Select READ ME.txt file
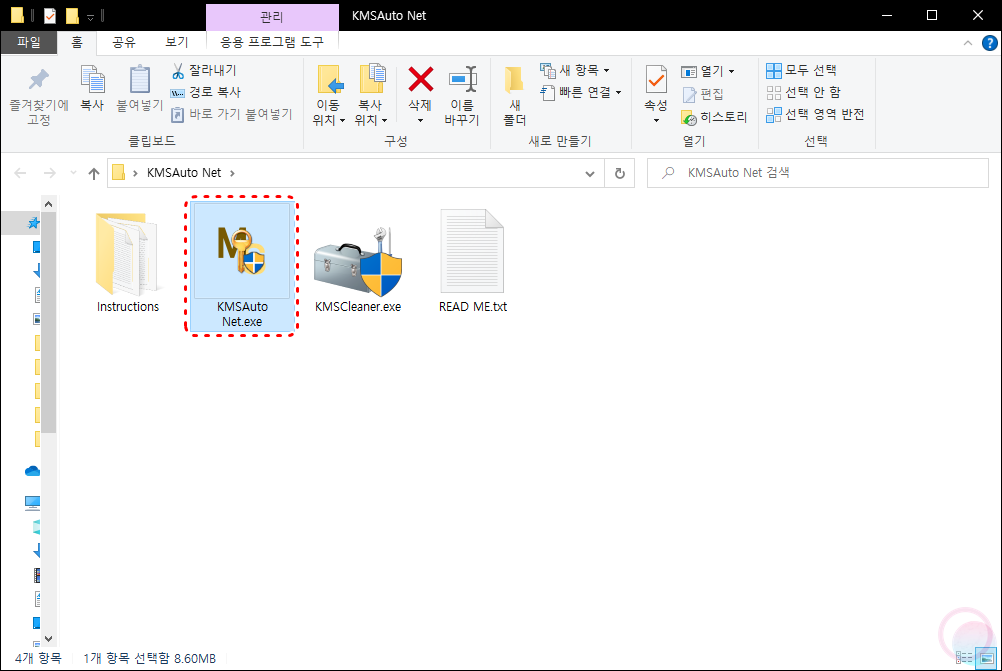 click(x=473, y=261)
